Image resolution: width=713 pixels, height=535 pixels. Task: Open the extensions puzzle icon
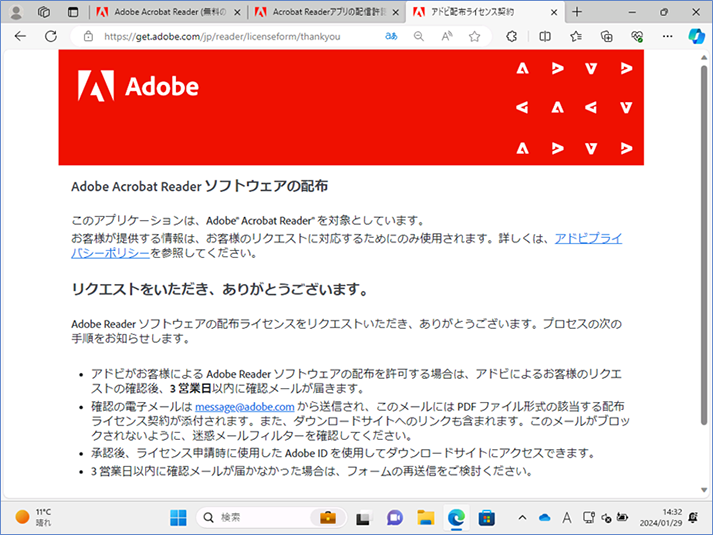pos(512,36)
